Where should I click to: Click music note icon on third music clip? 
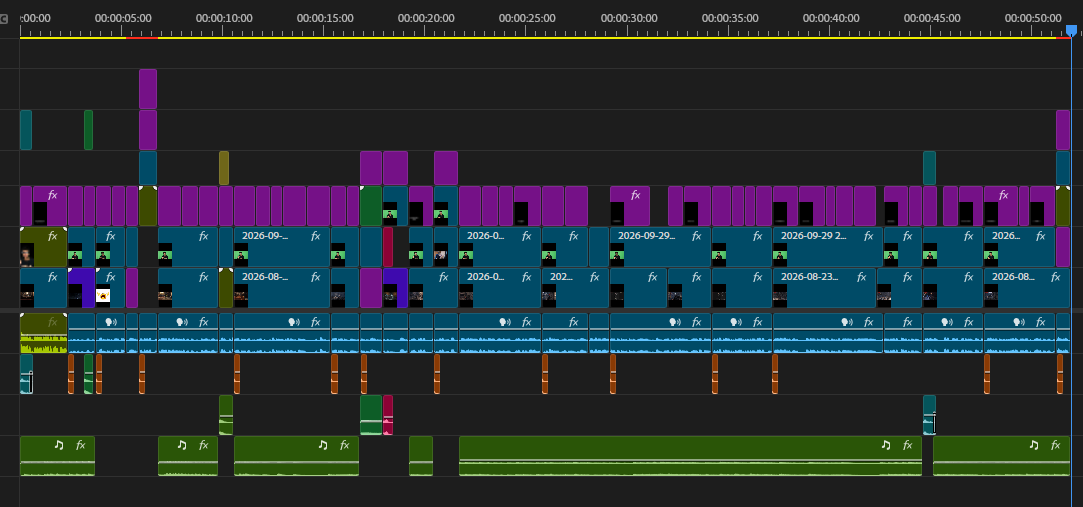point(323,445)
